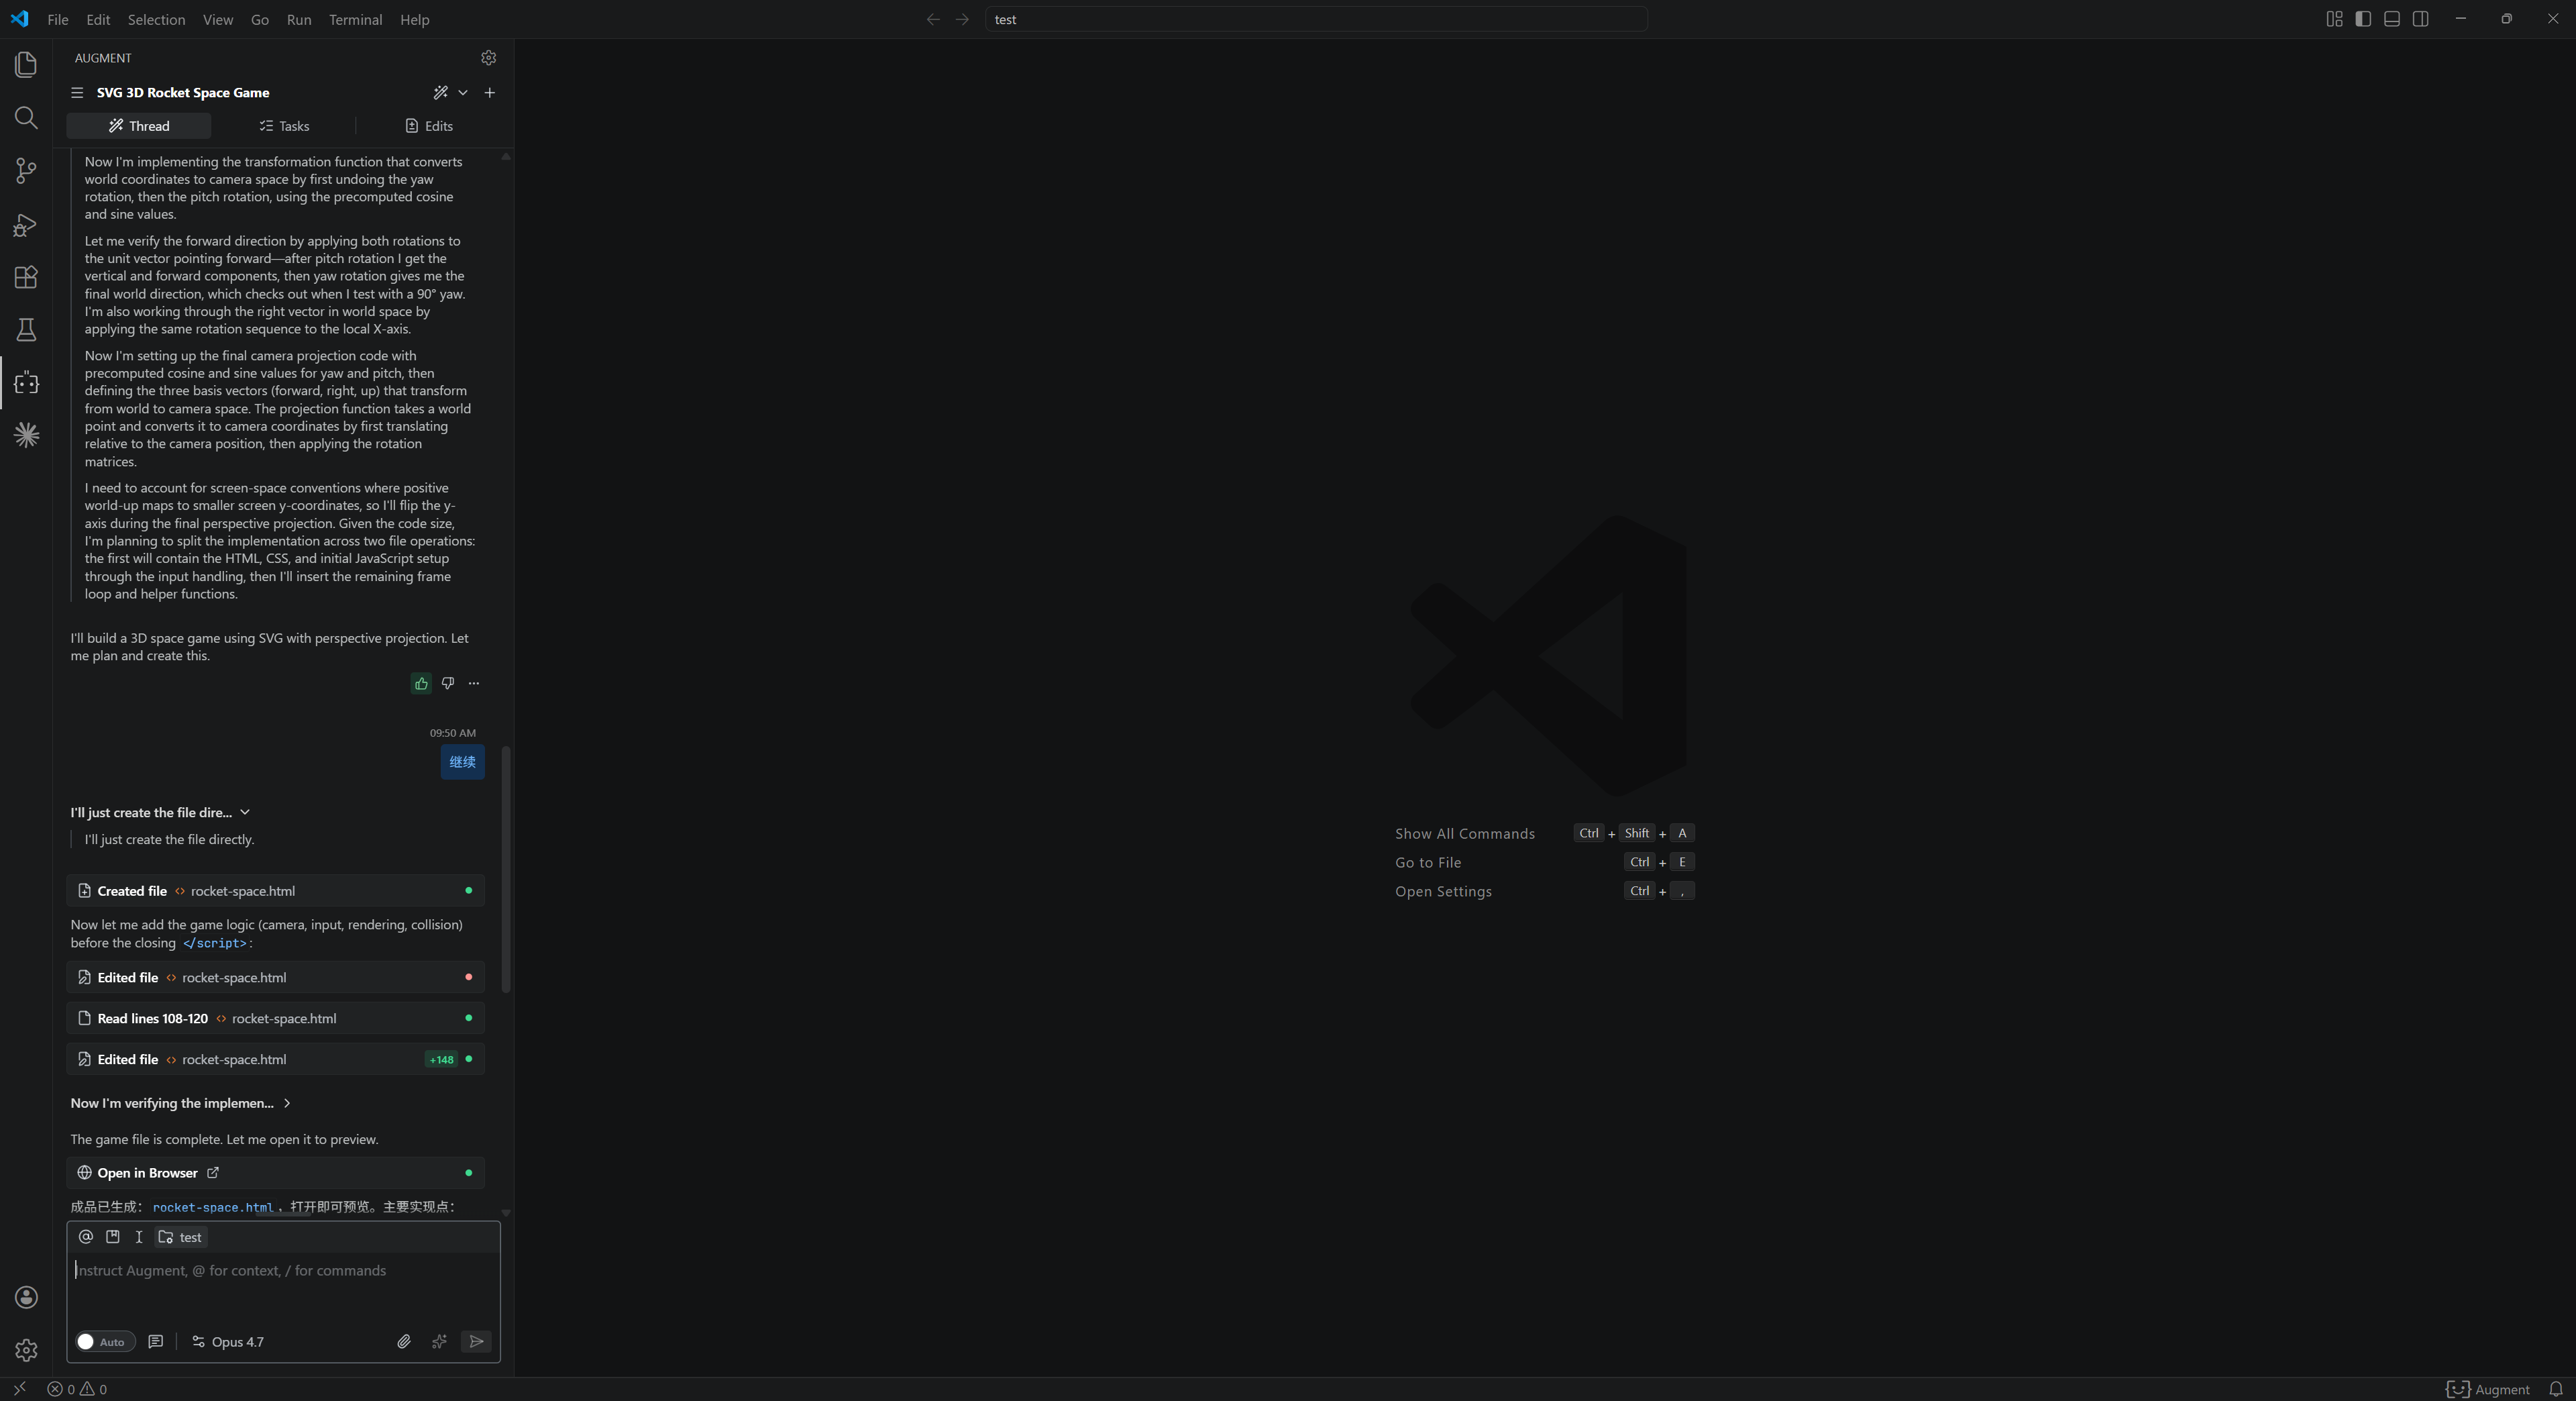Expand the Read lines 108-120 entry
This screenshot has width=2576, height=1401.
(x=276, y=1018)
